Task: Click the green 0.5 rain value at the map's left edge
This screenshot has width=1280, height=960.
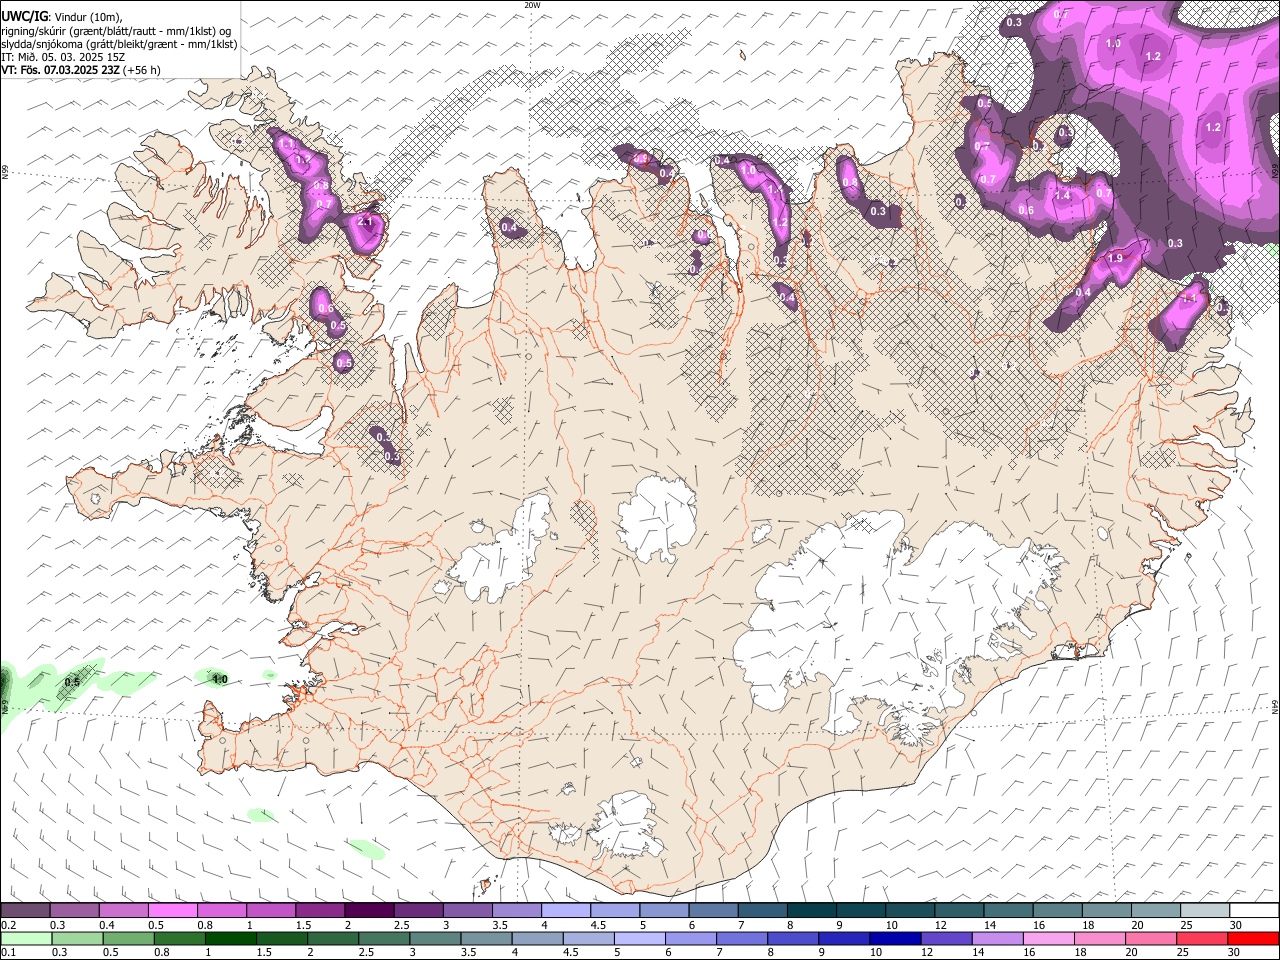Action: tap(72, 682)
